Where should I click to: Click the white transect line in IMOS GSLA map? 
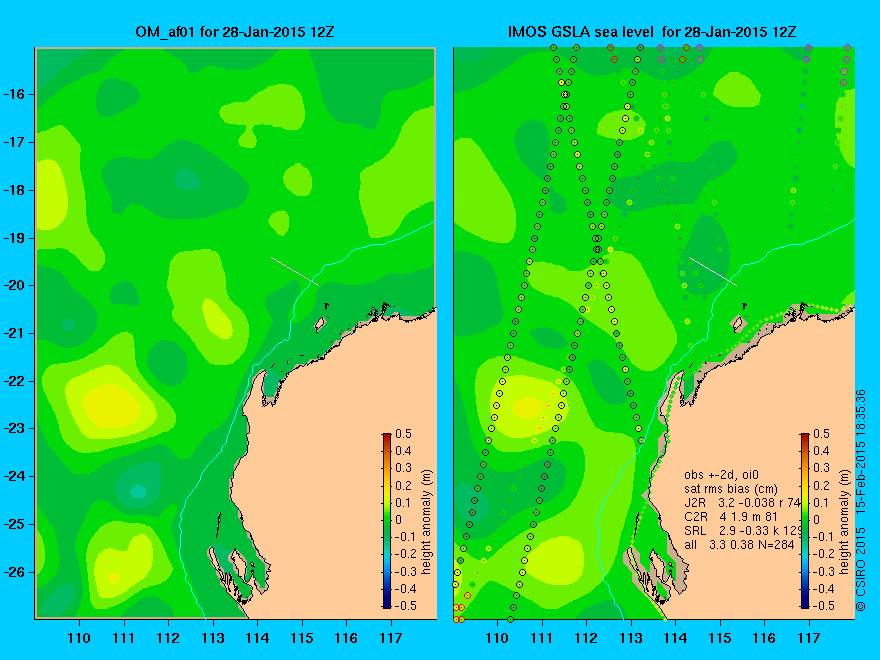tap(713, 272)
